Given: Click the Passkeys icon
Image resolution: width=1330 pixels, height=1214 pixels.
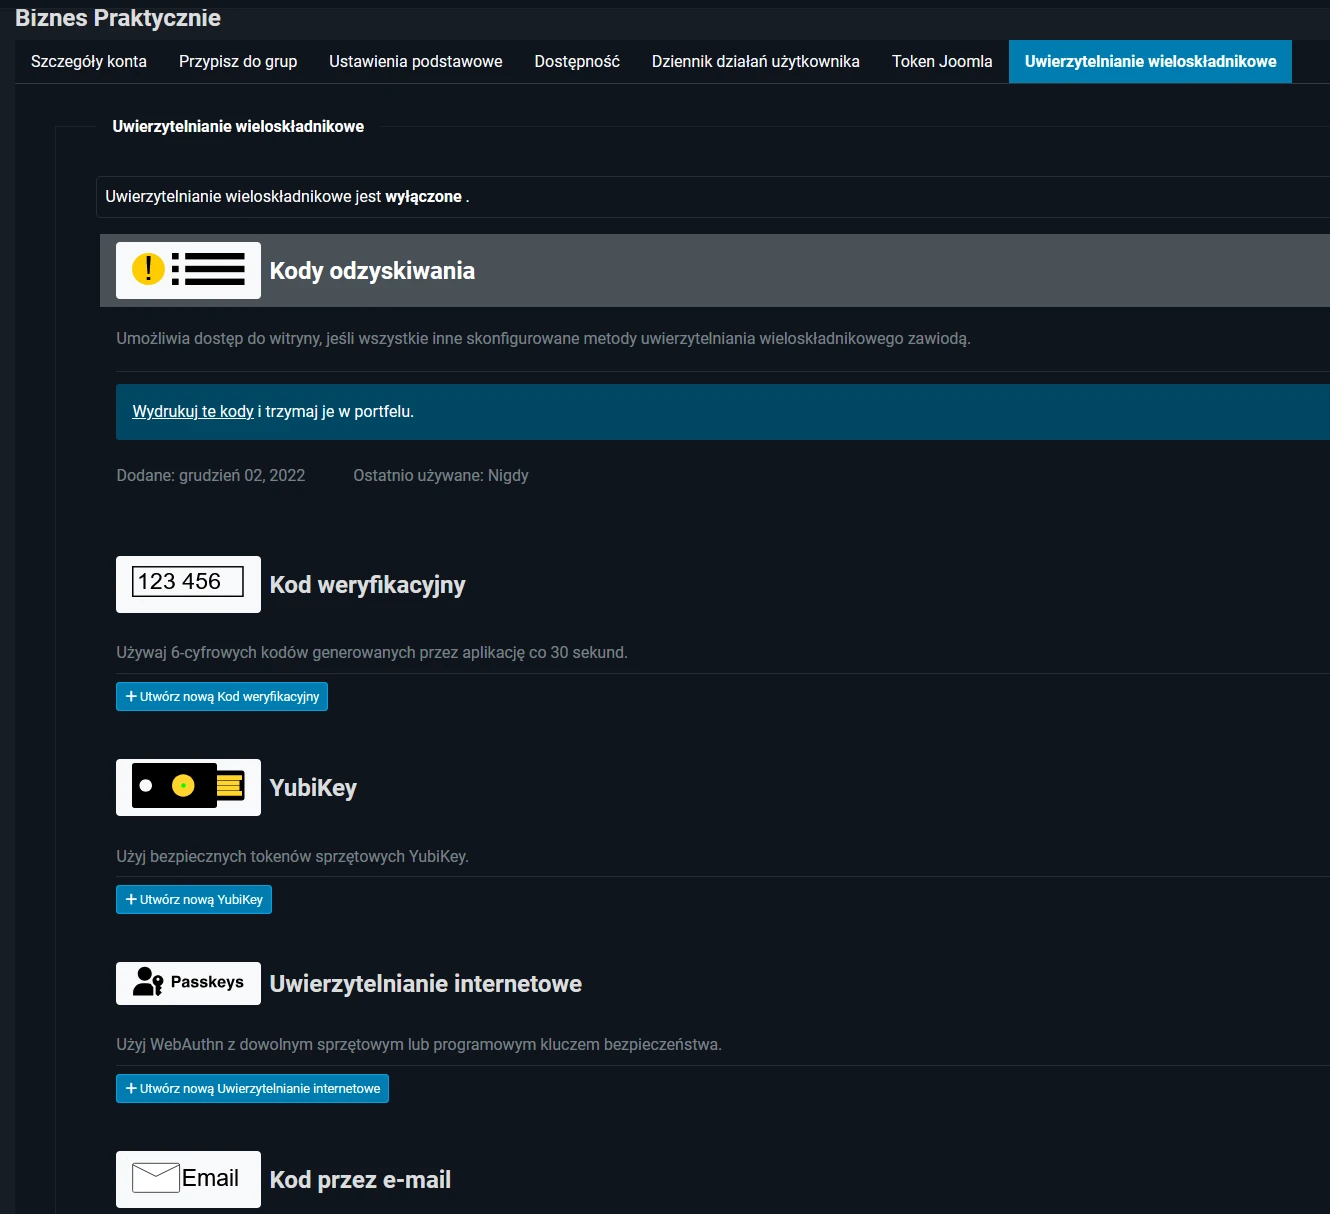Looking at the screenshot, I should 188,983.
